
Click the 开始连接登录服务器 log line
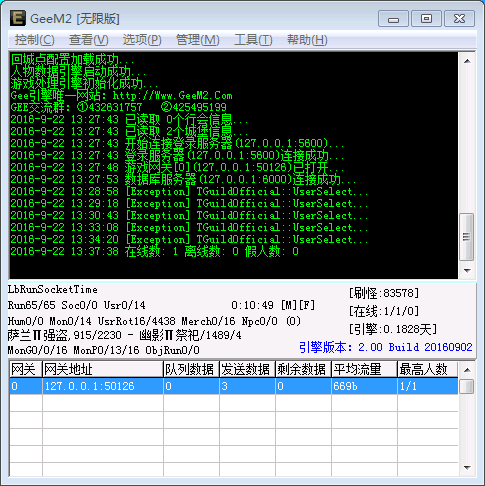pyautogui.click(x=177, y=143)
